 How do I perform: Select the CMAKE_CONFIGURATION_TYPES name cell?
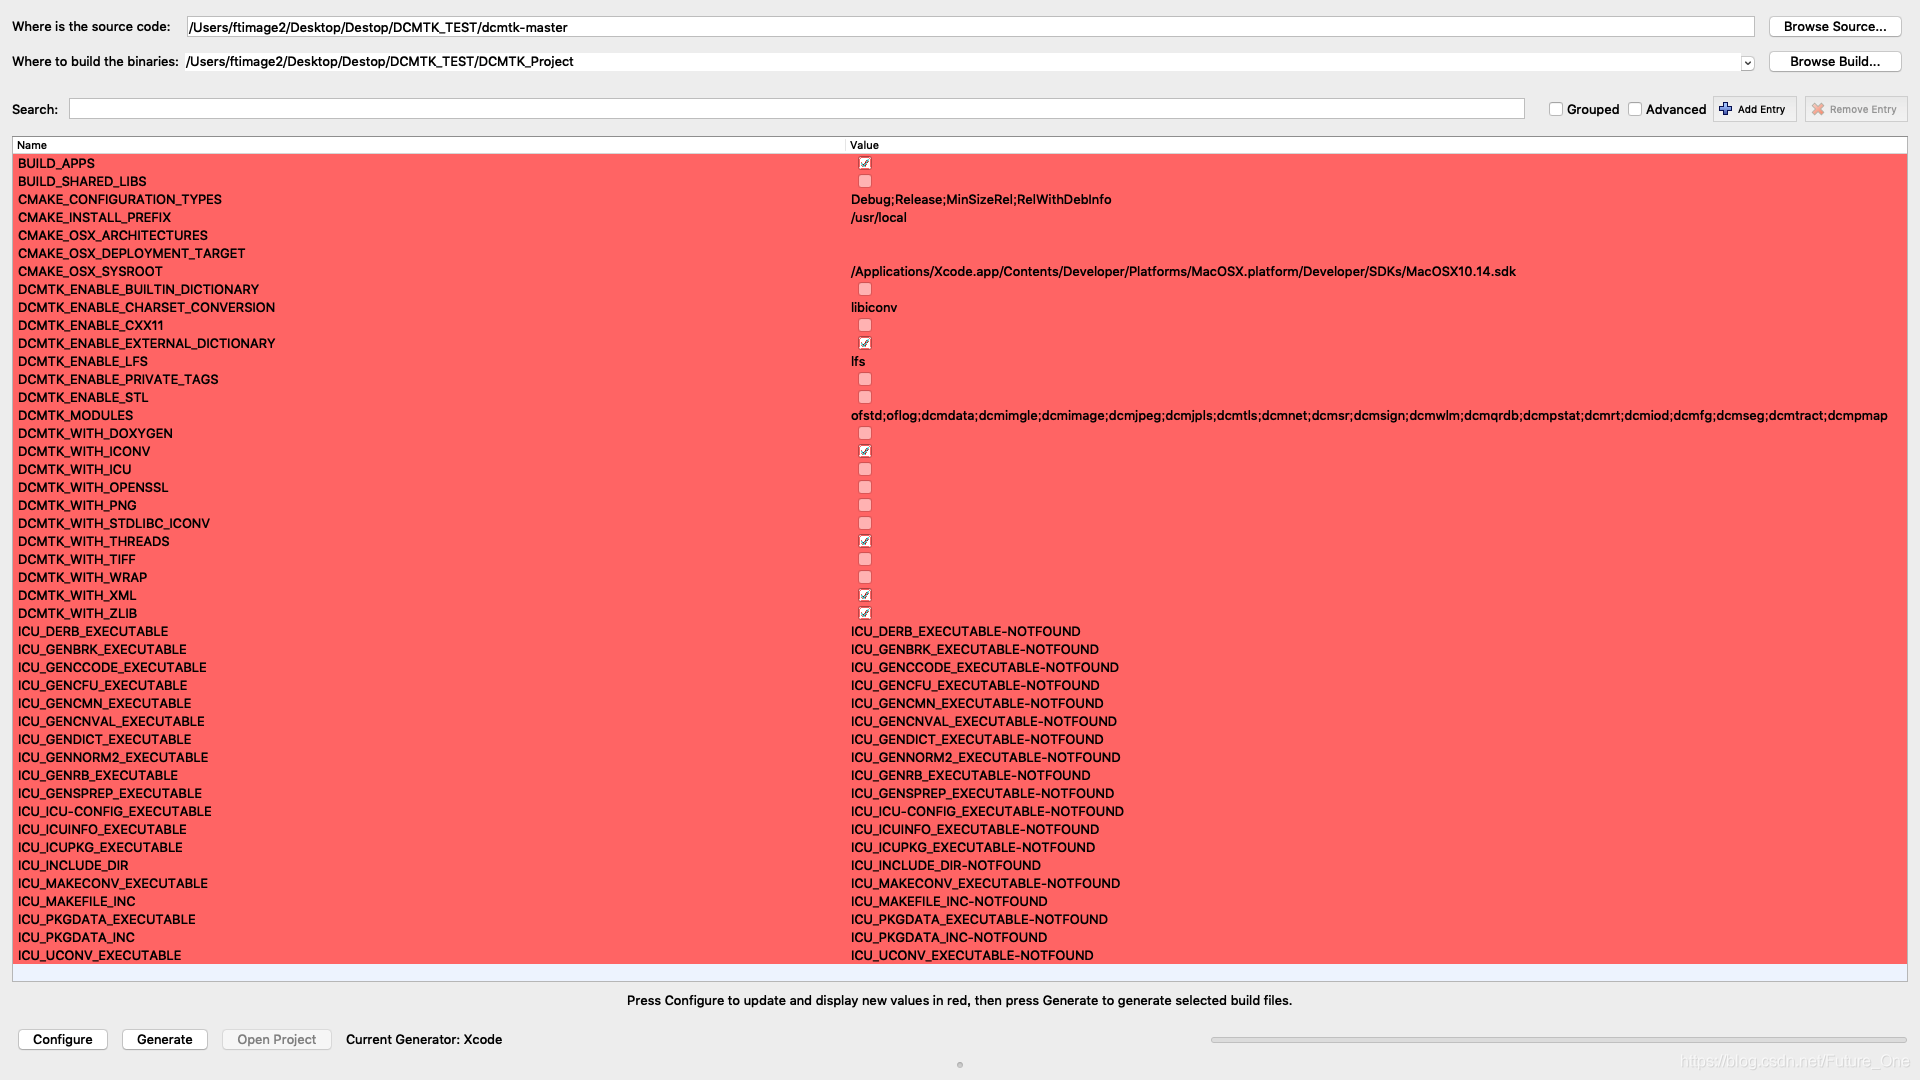120,199
